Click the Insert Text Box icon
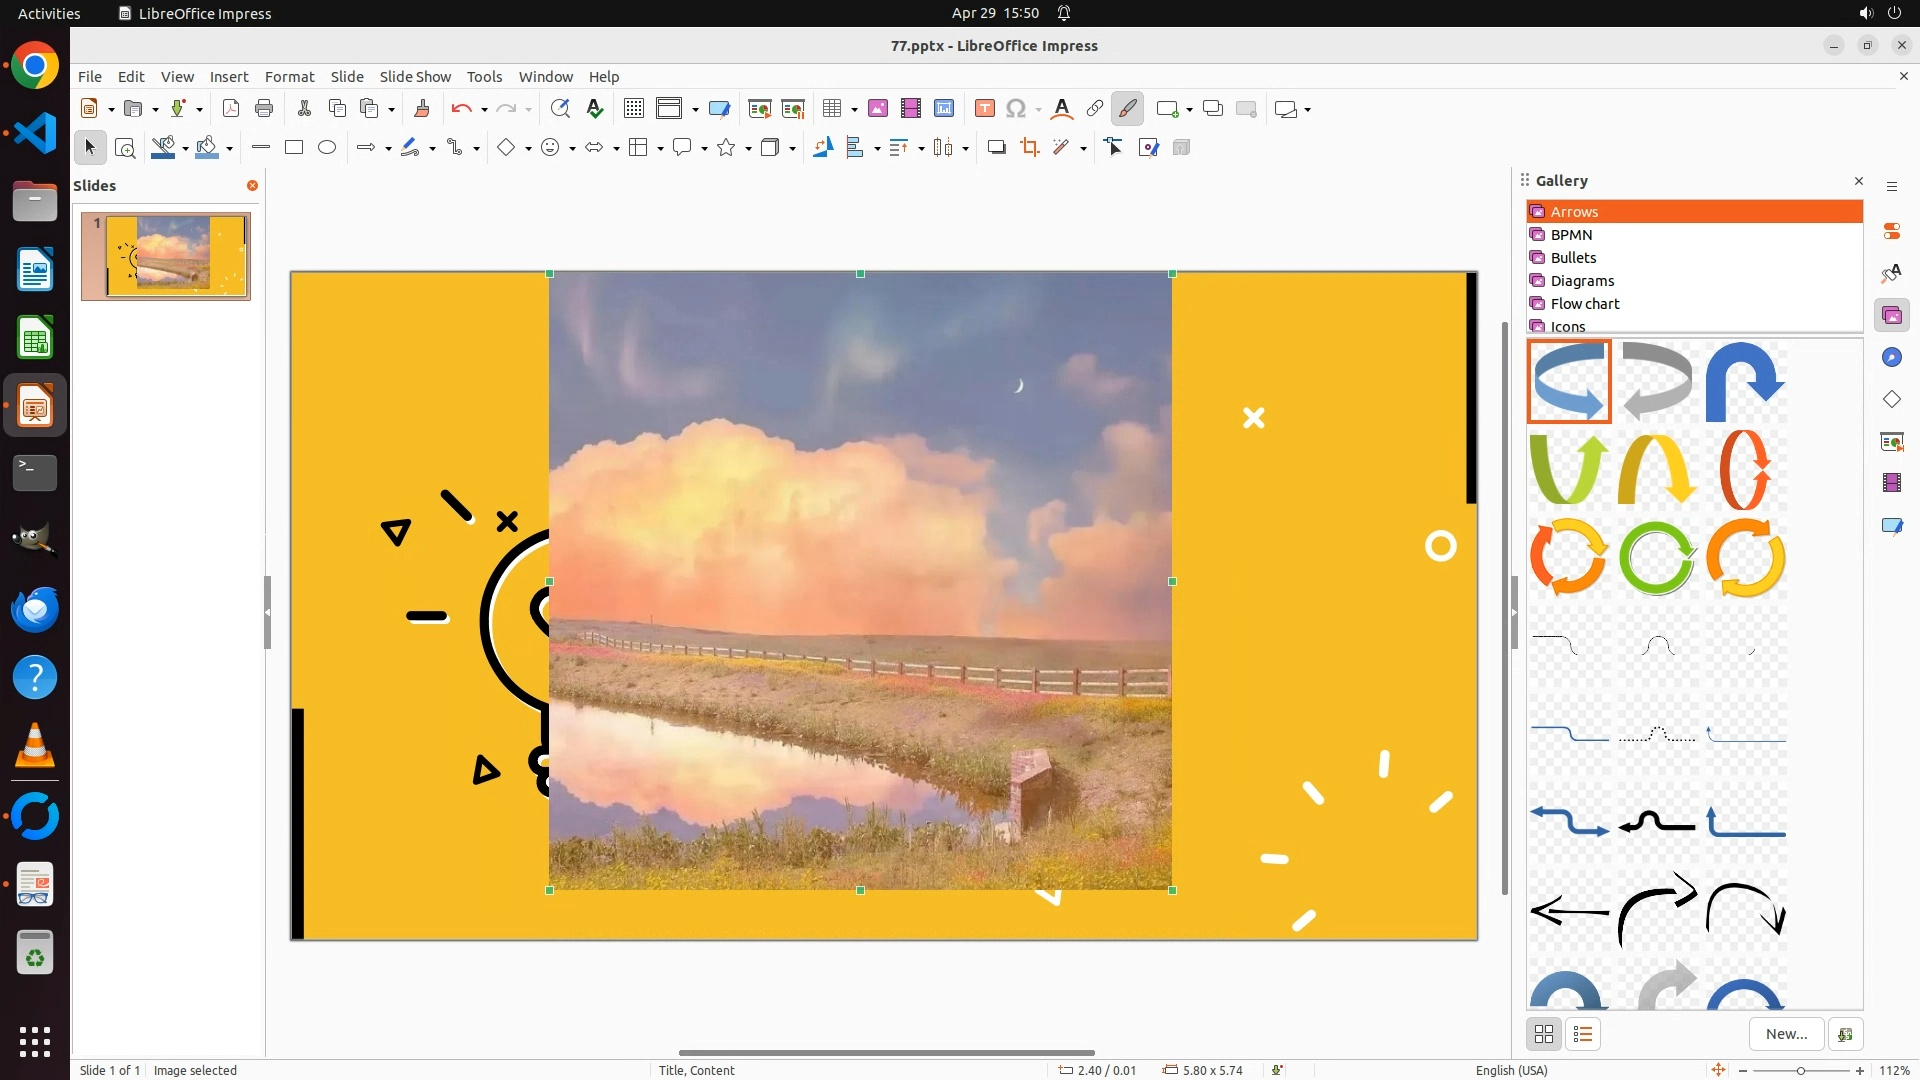Image resolution: width=1920 pixels, height=1080 pixels. click(984, 109)
